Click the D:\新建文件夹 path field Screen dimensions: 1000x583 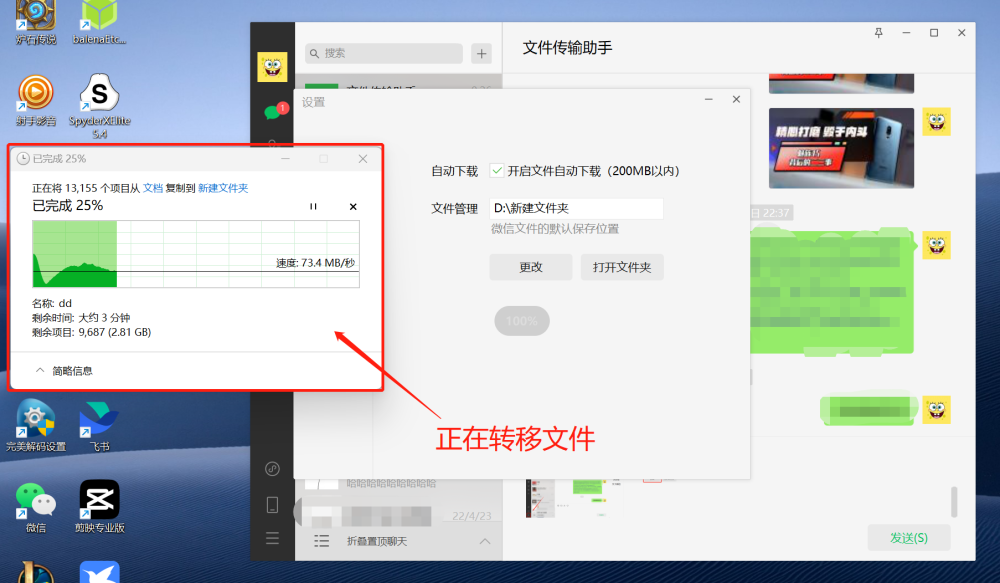(x=577, y=209)
